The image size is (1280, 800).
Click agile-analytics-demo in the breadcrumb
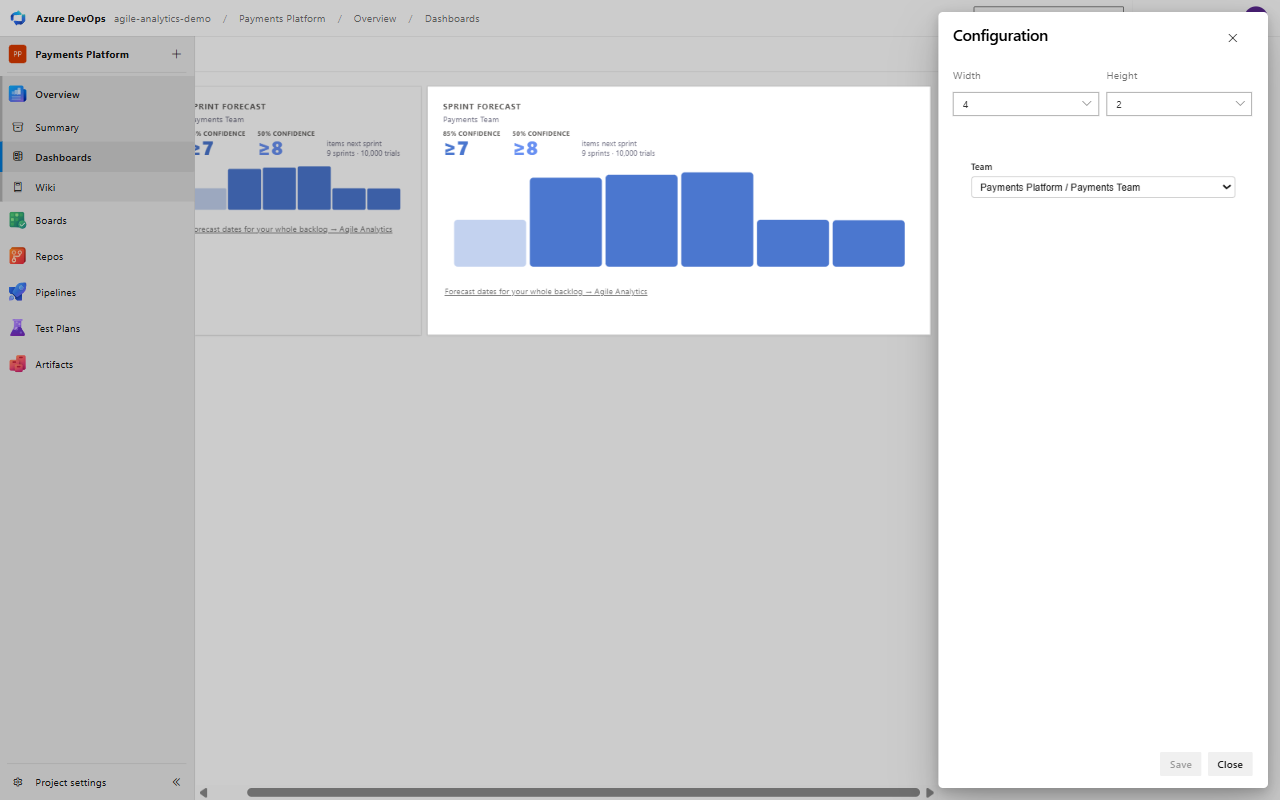[162, 18]
